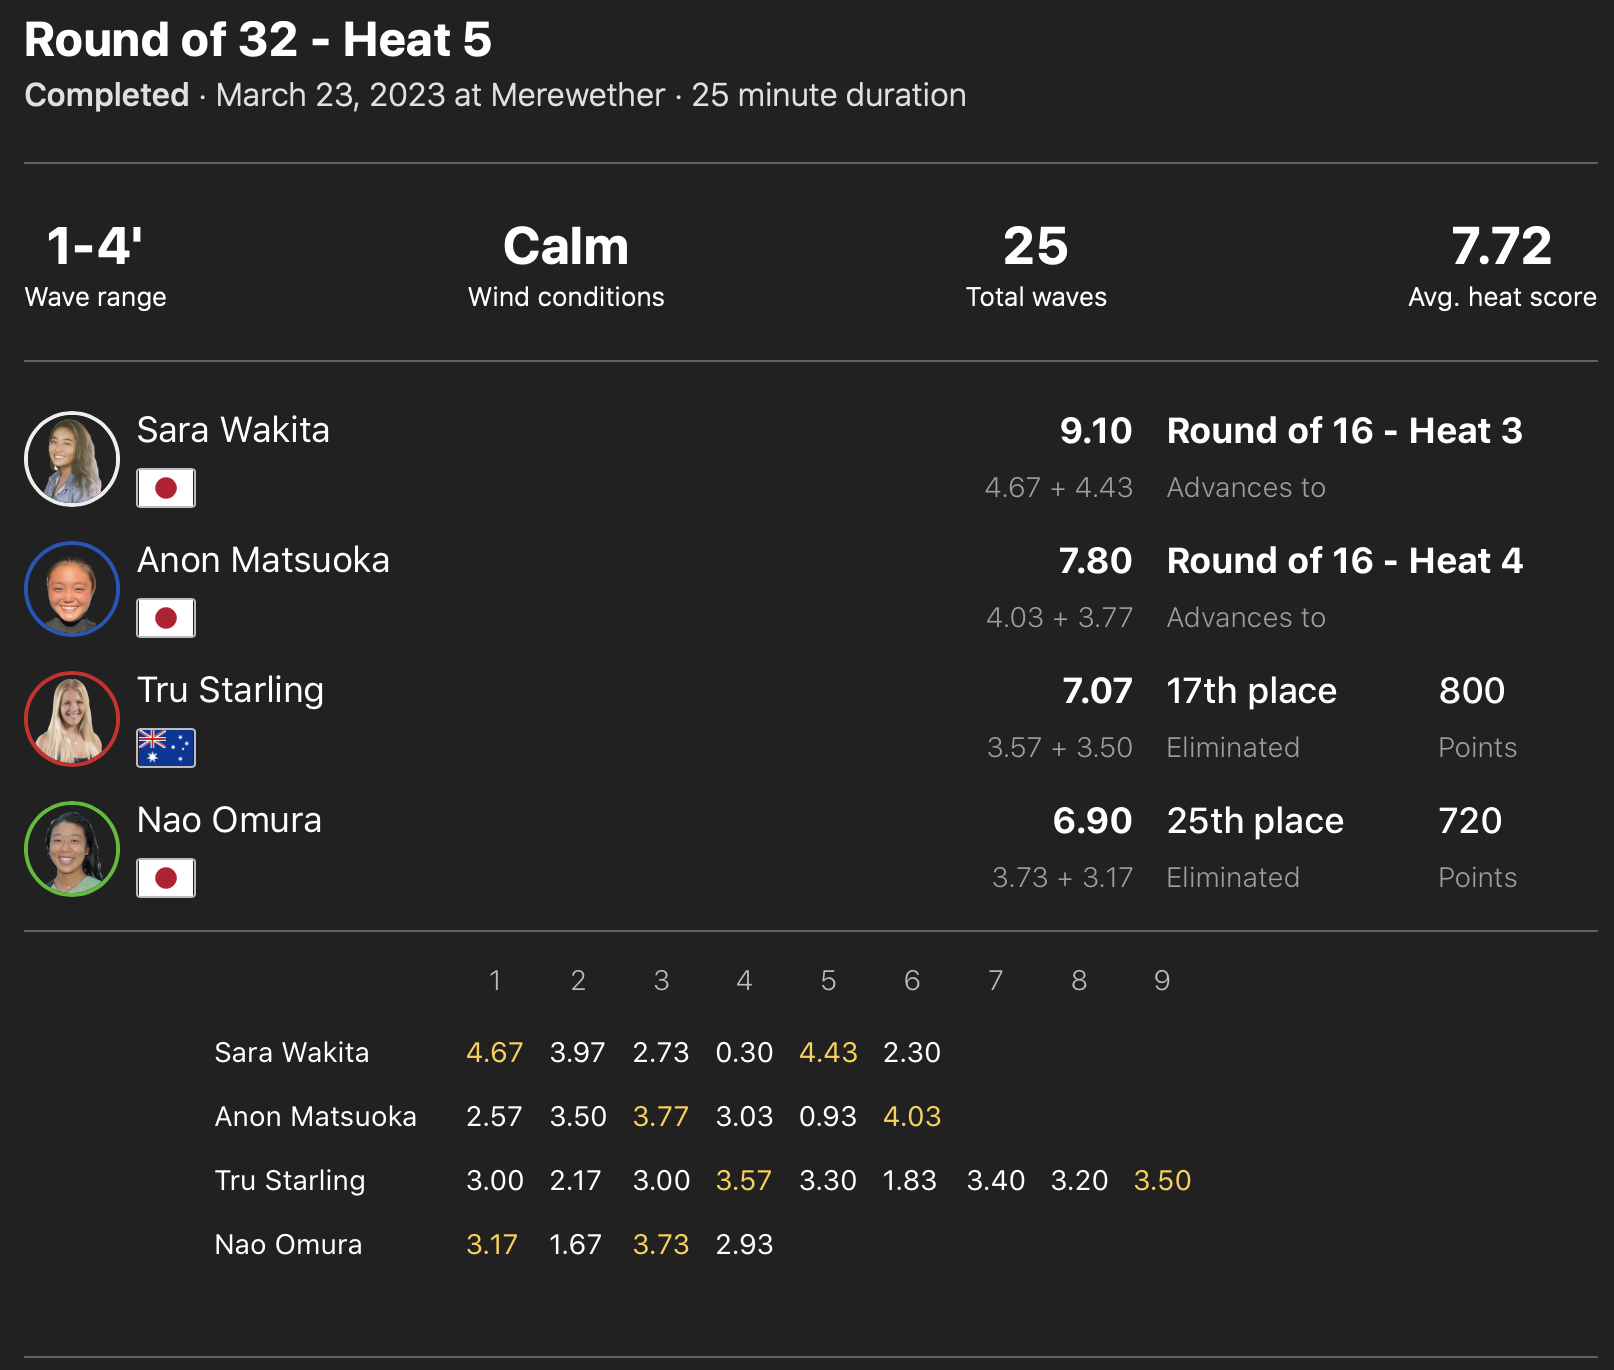Click Japan flag under Anon Matsuoka
1614x1370 pixels.
pos(166,618)
